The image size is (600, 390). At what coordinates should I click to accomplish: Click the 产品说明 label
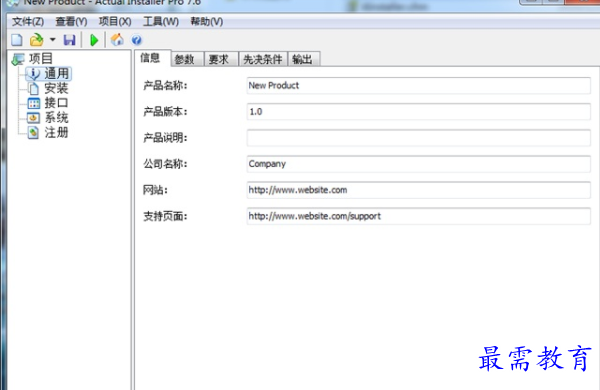(165, 138)
